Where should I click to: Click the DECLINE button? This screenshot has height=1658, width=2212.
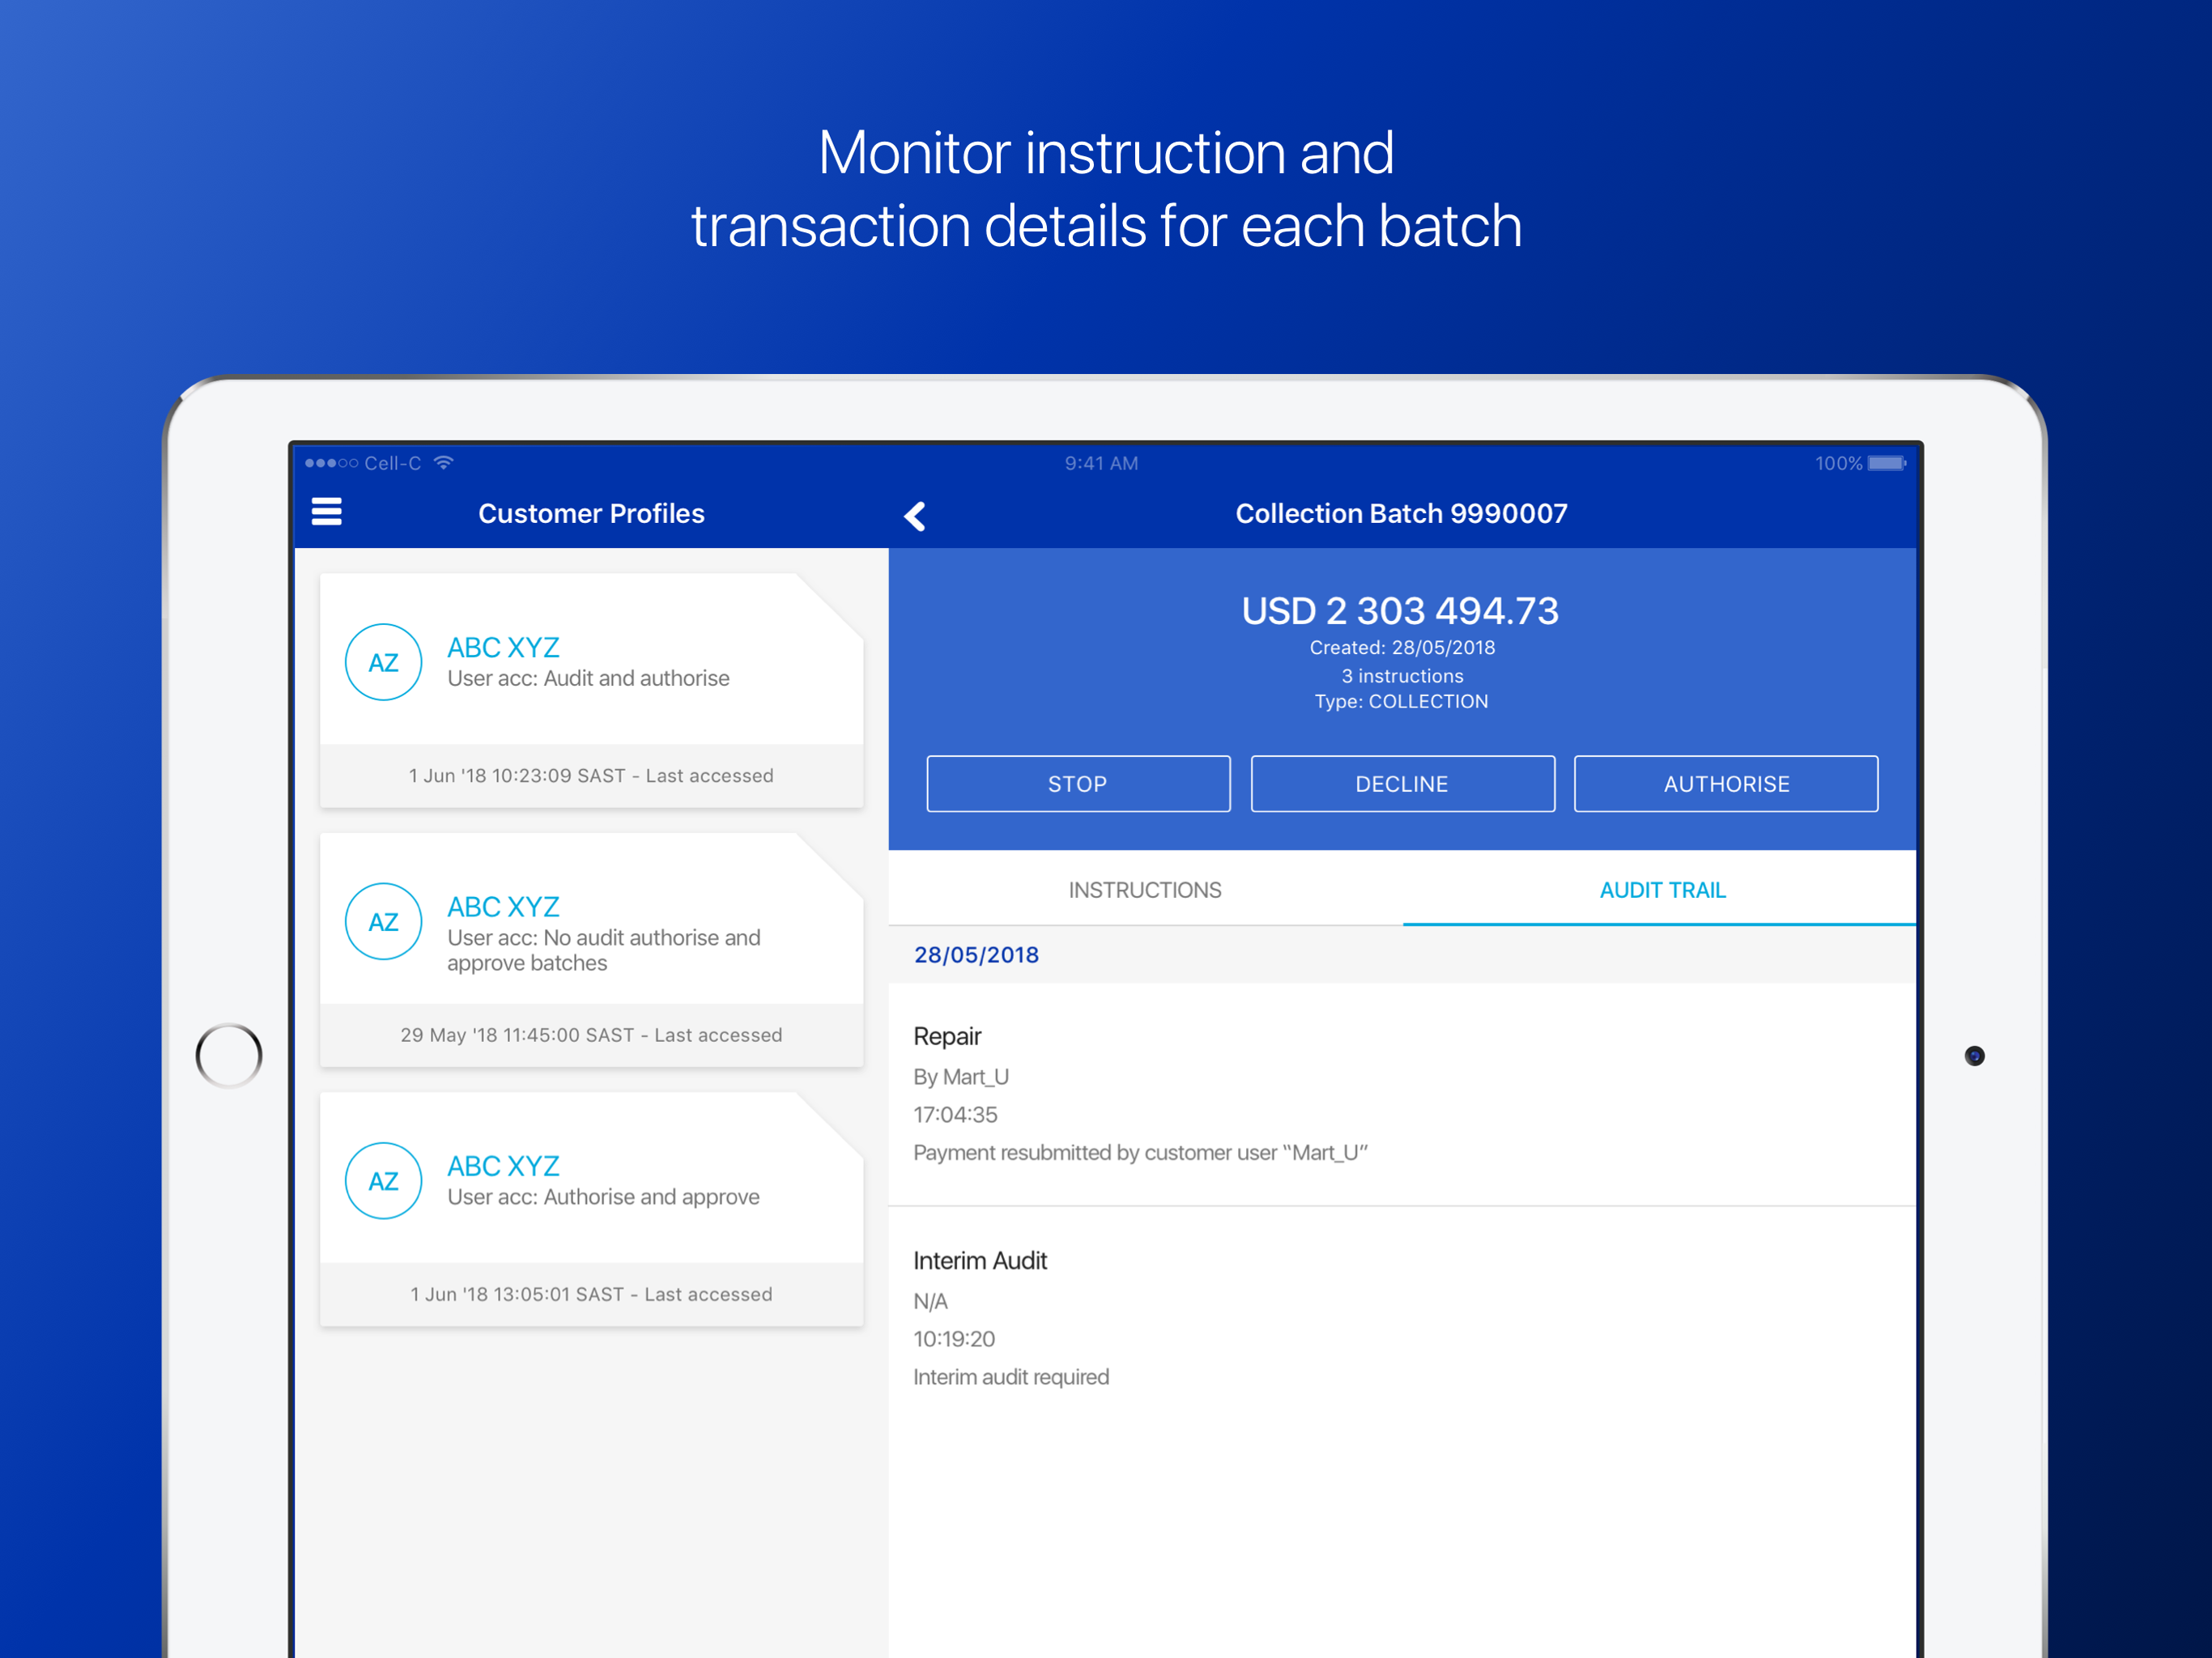[x=1402, y=784]
